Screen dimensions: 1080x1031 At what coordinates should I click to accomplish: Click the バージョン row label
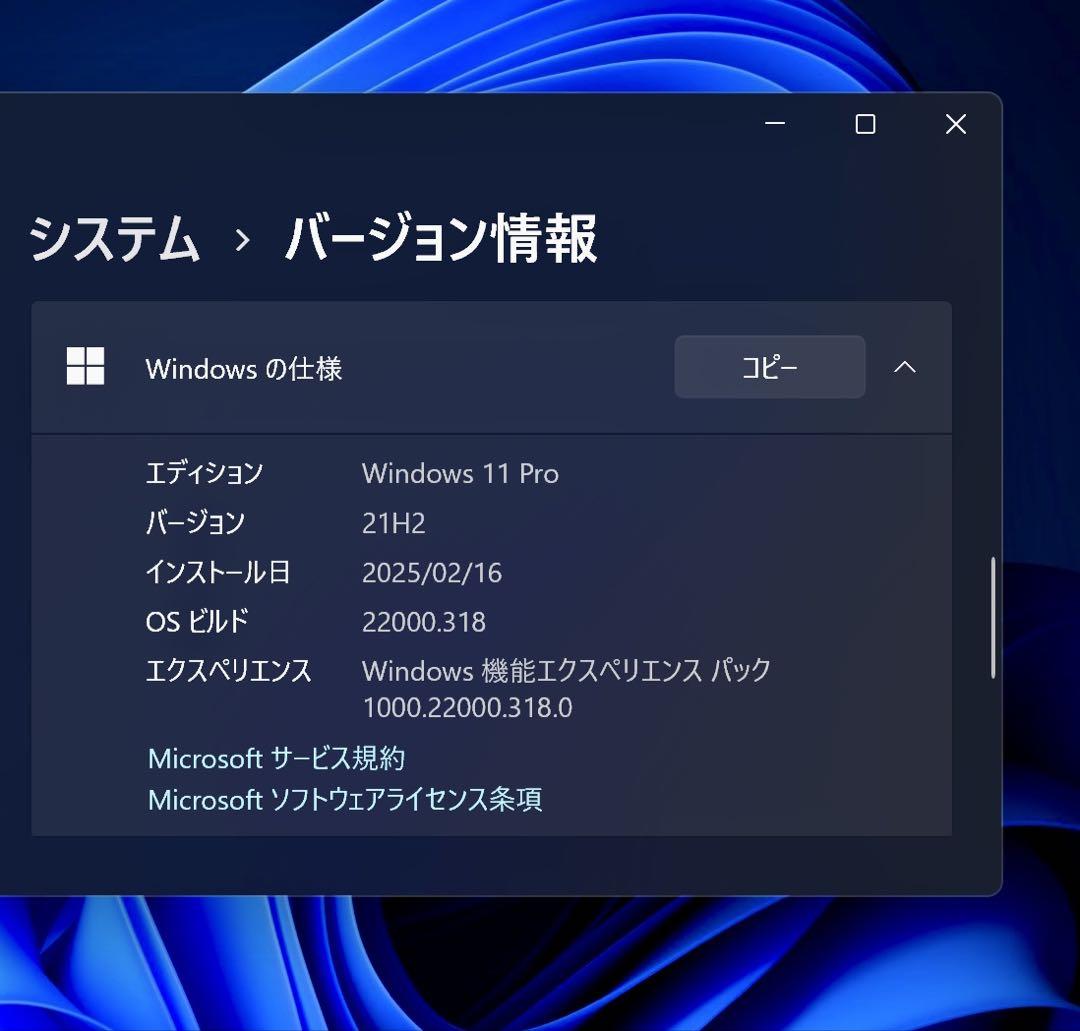[x=196, y=523]
